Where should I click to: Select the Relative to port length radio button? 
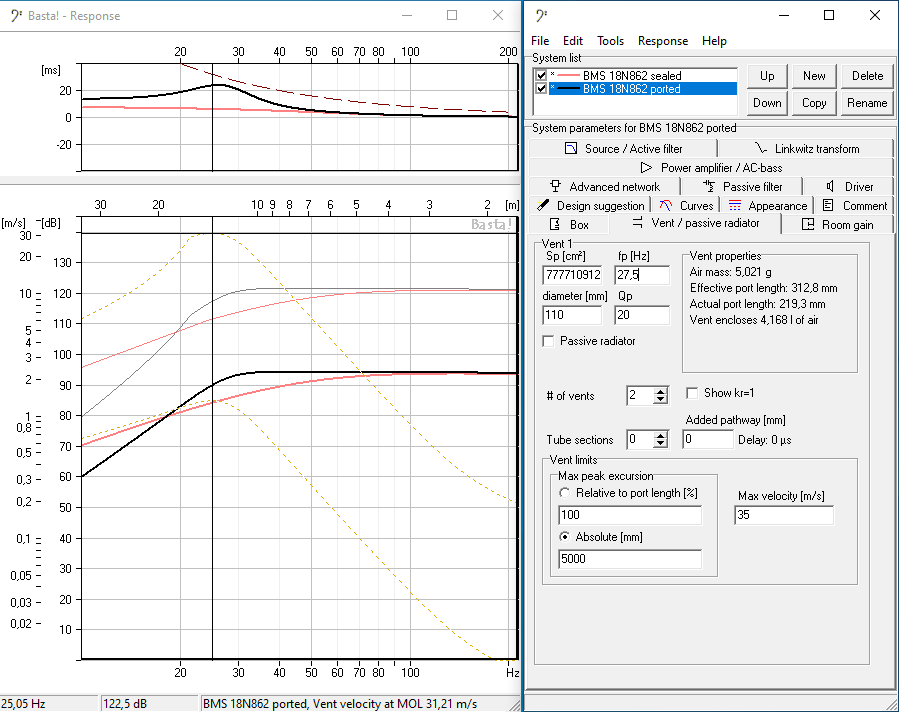[565, 493]
